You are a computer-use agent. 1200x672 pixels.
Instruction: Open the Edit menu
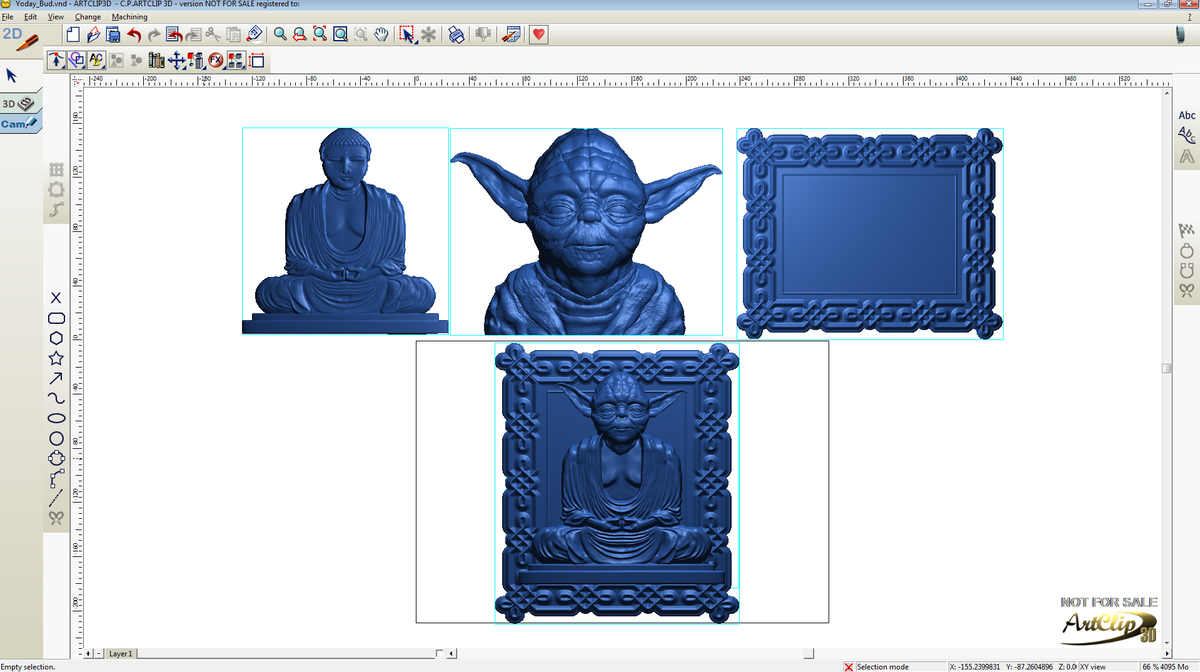pyautogui.click(x=31, y=17)
